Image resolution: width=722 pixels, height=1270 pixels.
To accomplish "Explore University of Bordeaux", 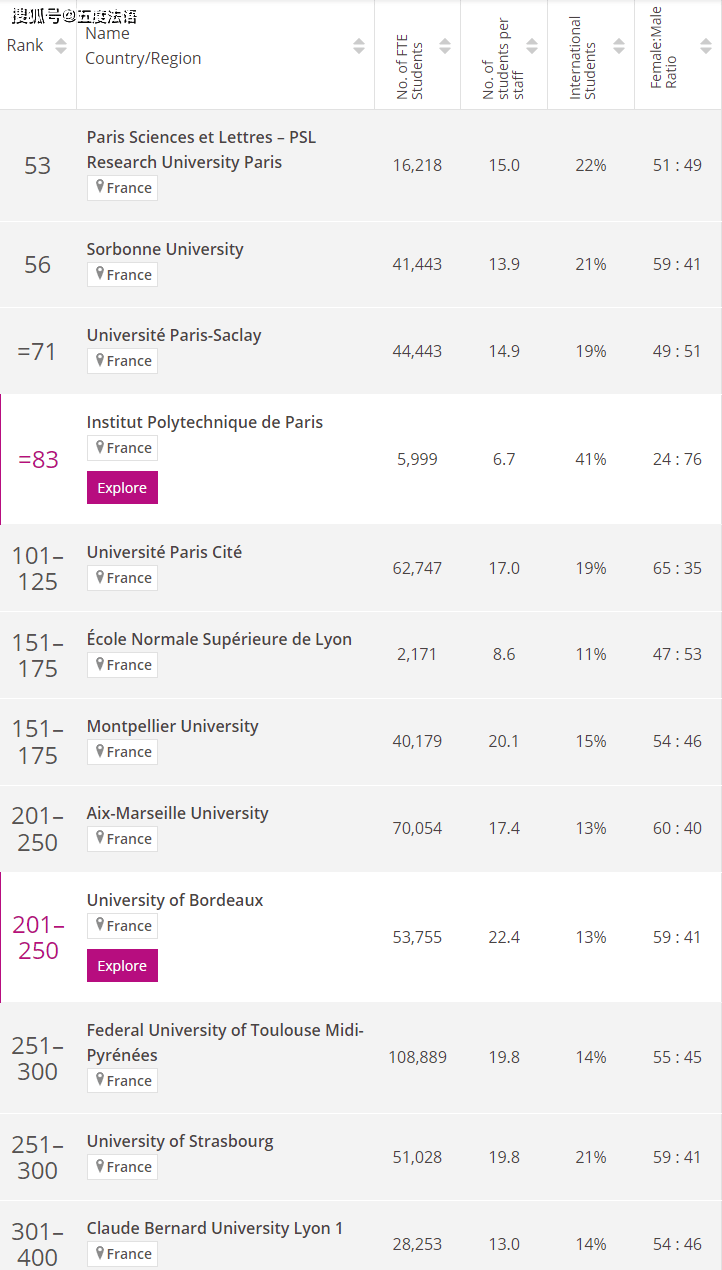I will click(122, 966).
